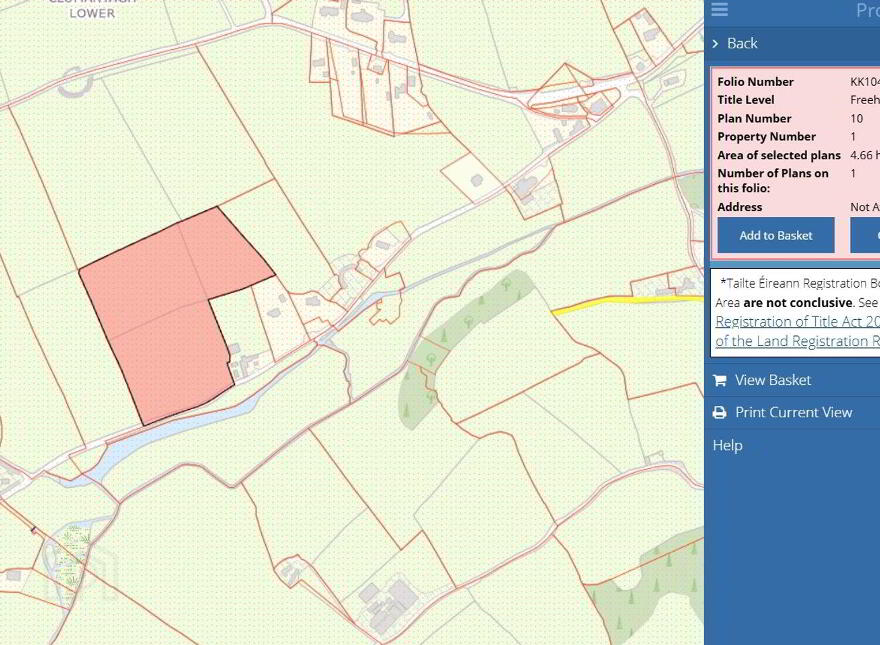The image size is (880, 645).
Task: Click the Address label
Action: (739, 207)
